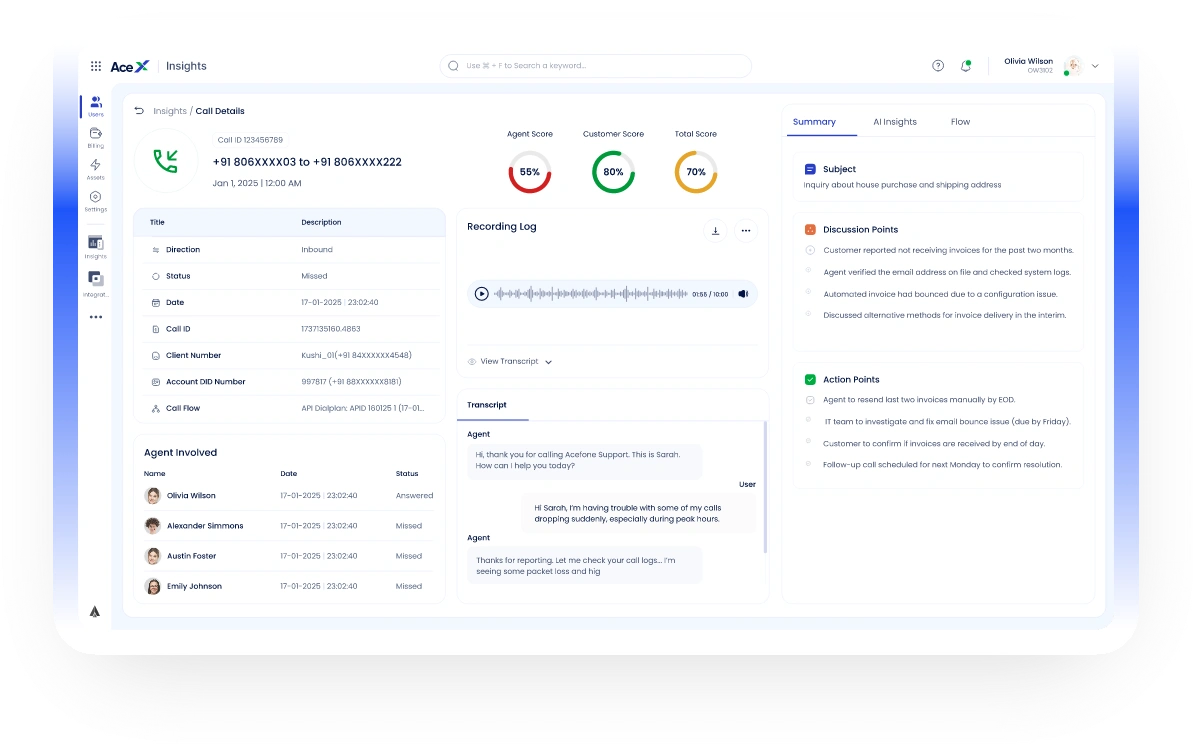Click Austin Foster's avatar
Image resolution: width=1193 pixels, height=744 pixels.
click(153, 556)
